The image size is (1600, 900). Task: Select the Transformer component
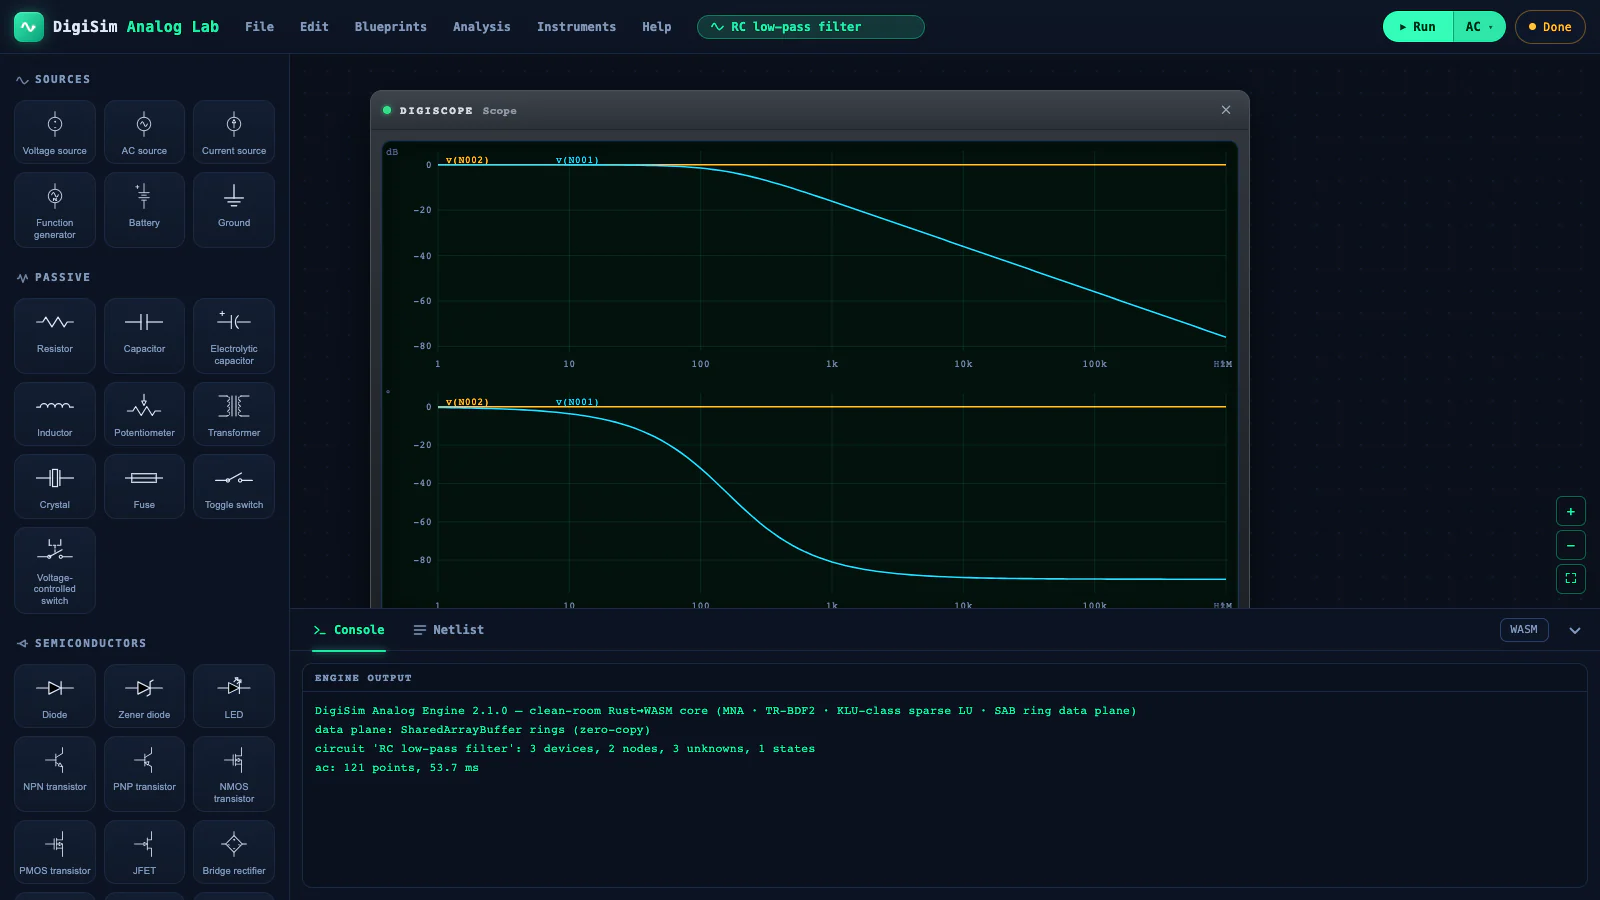234,414
